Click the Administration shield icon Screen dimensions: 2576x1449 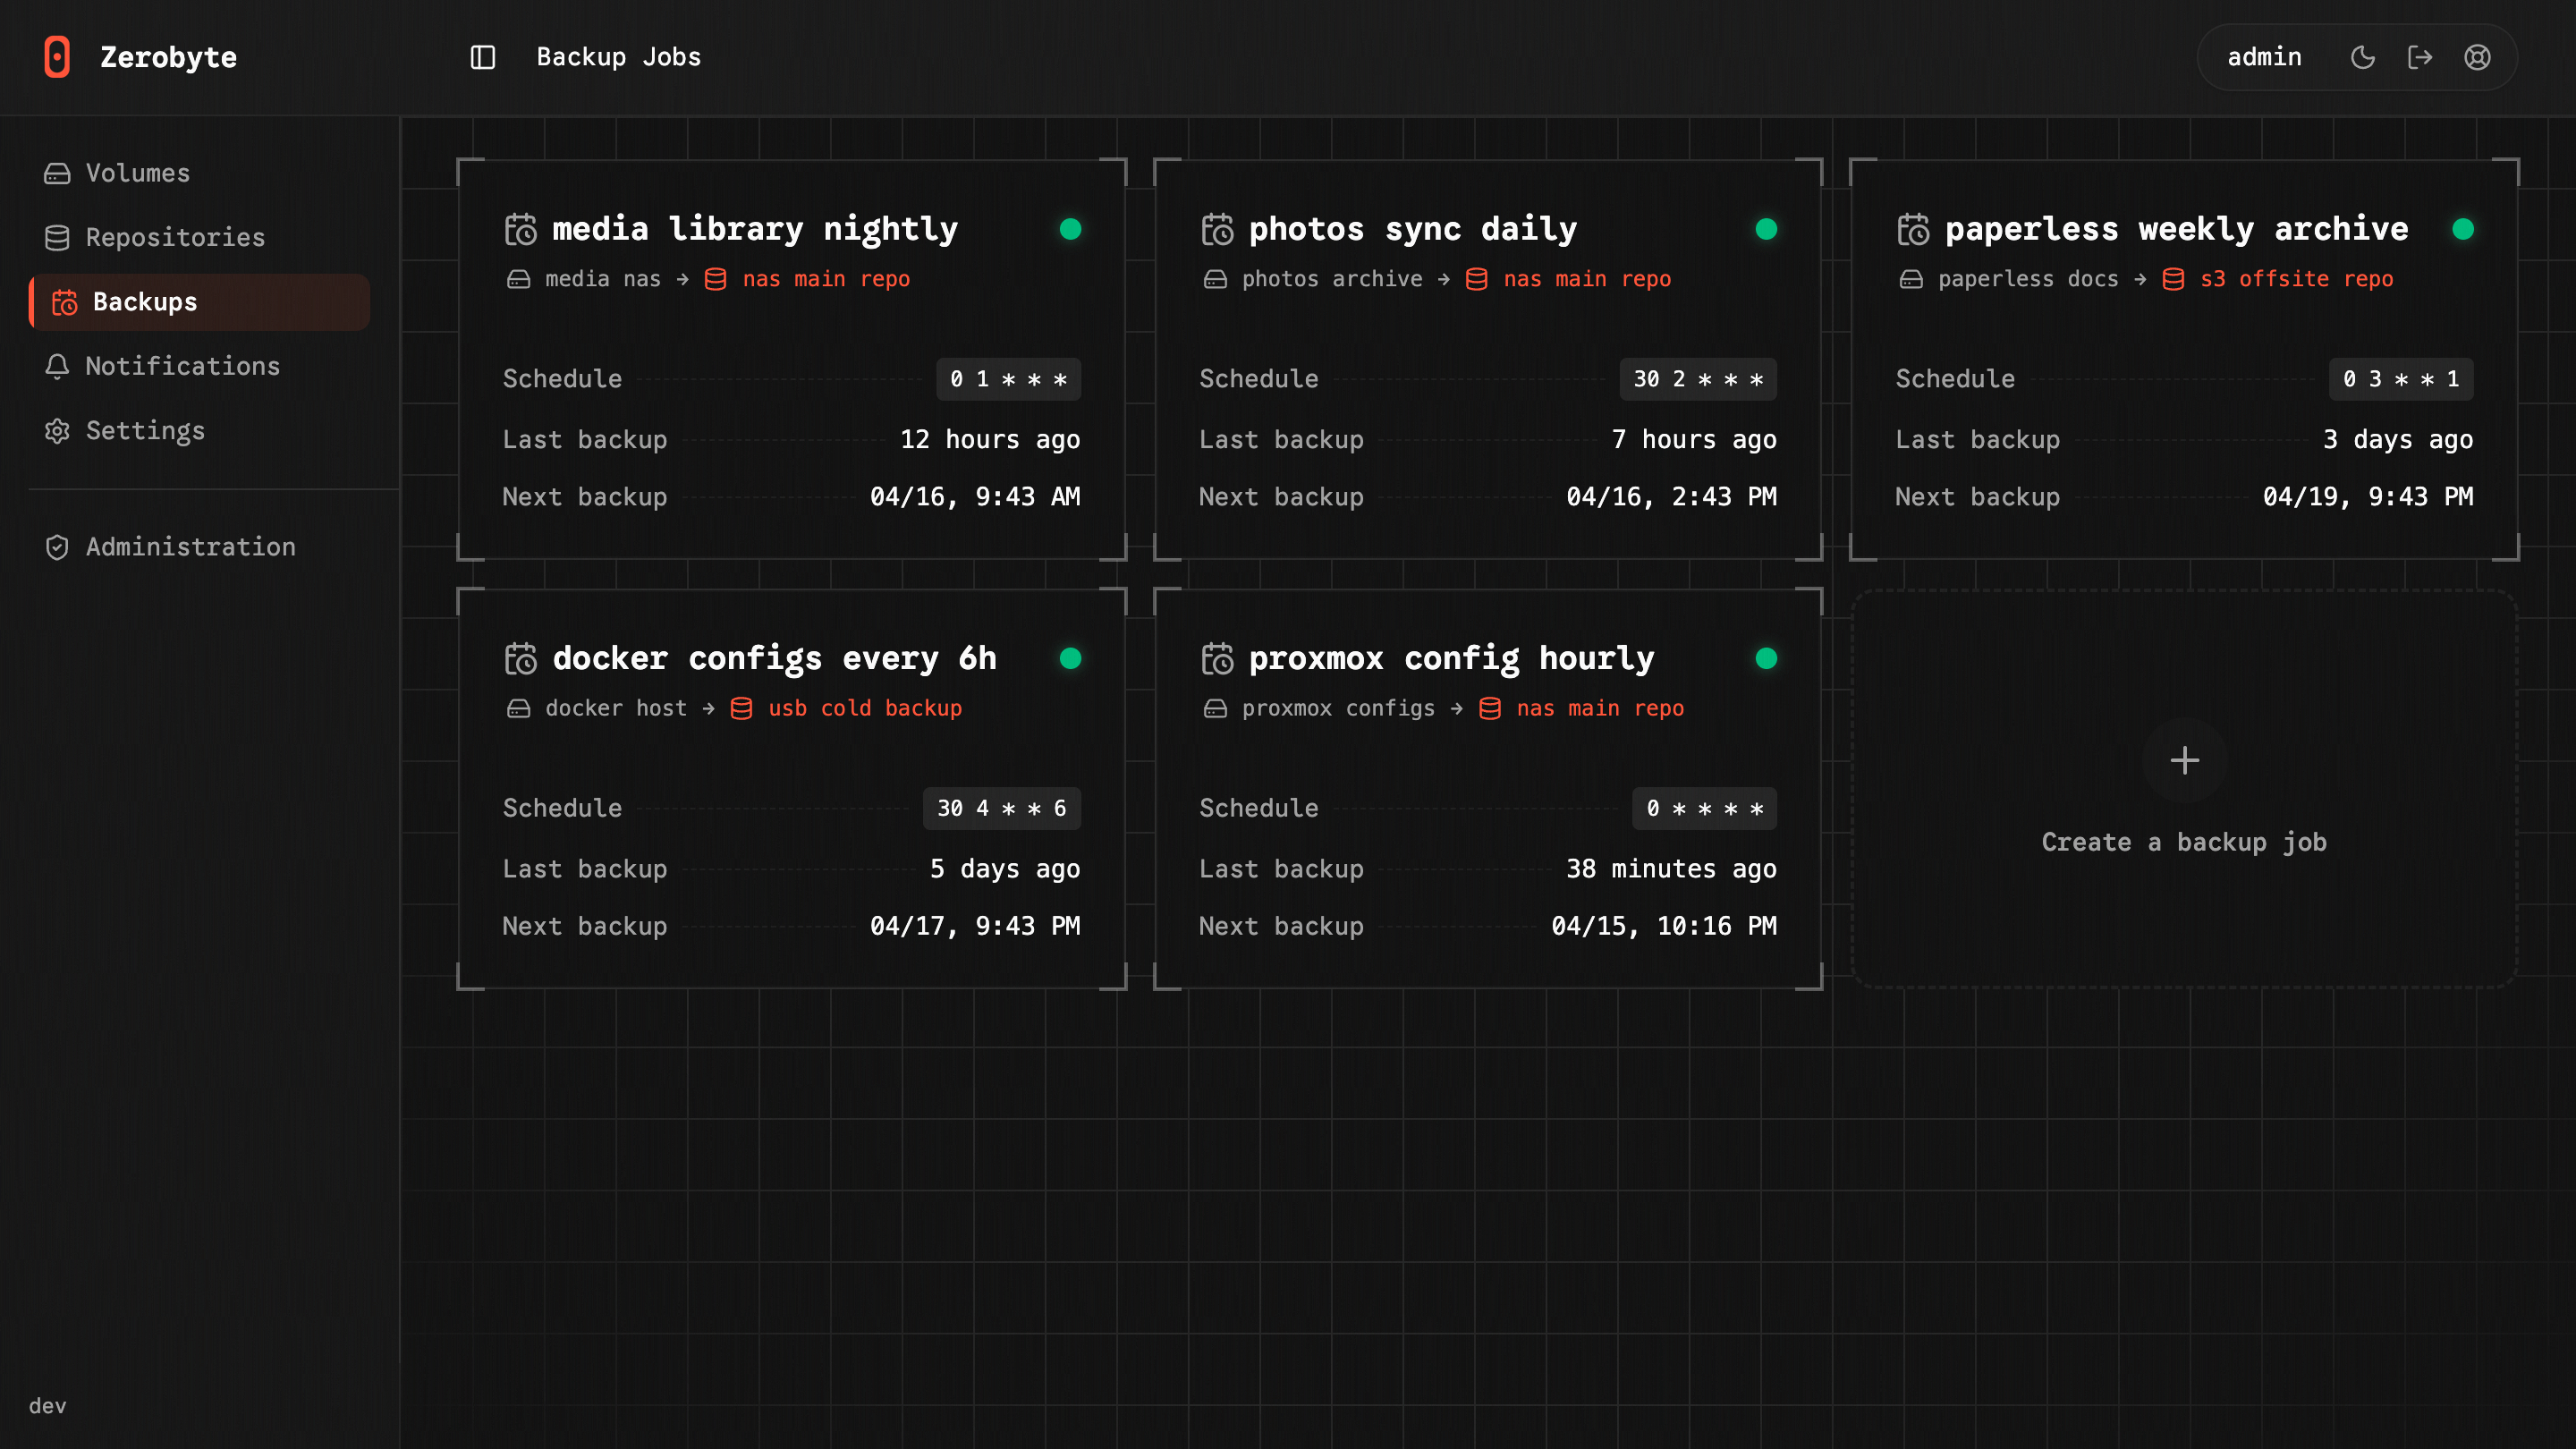[x=57, y=547]
